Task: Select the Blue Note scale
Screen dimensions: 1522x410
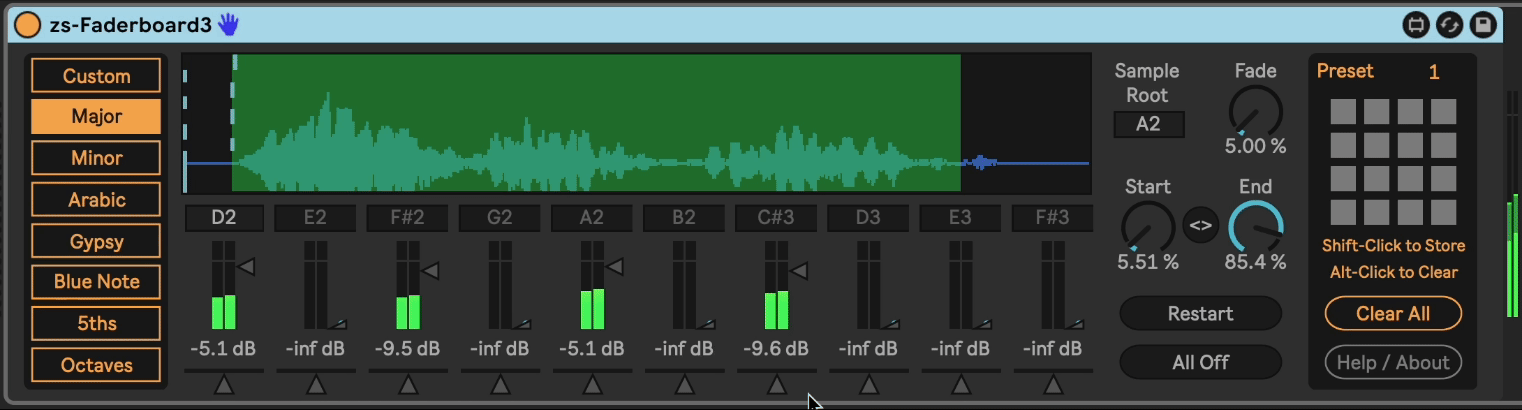Action: tap(96, 282)
